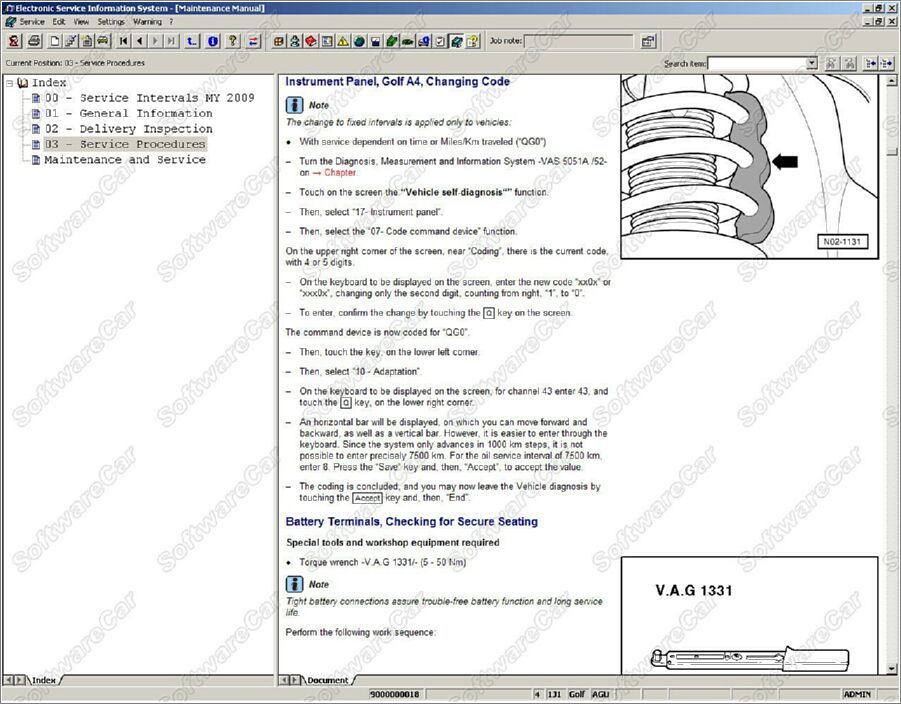
Task: Switch to the Document tab at bottom
Action: click(x=327, y=680)
